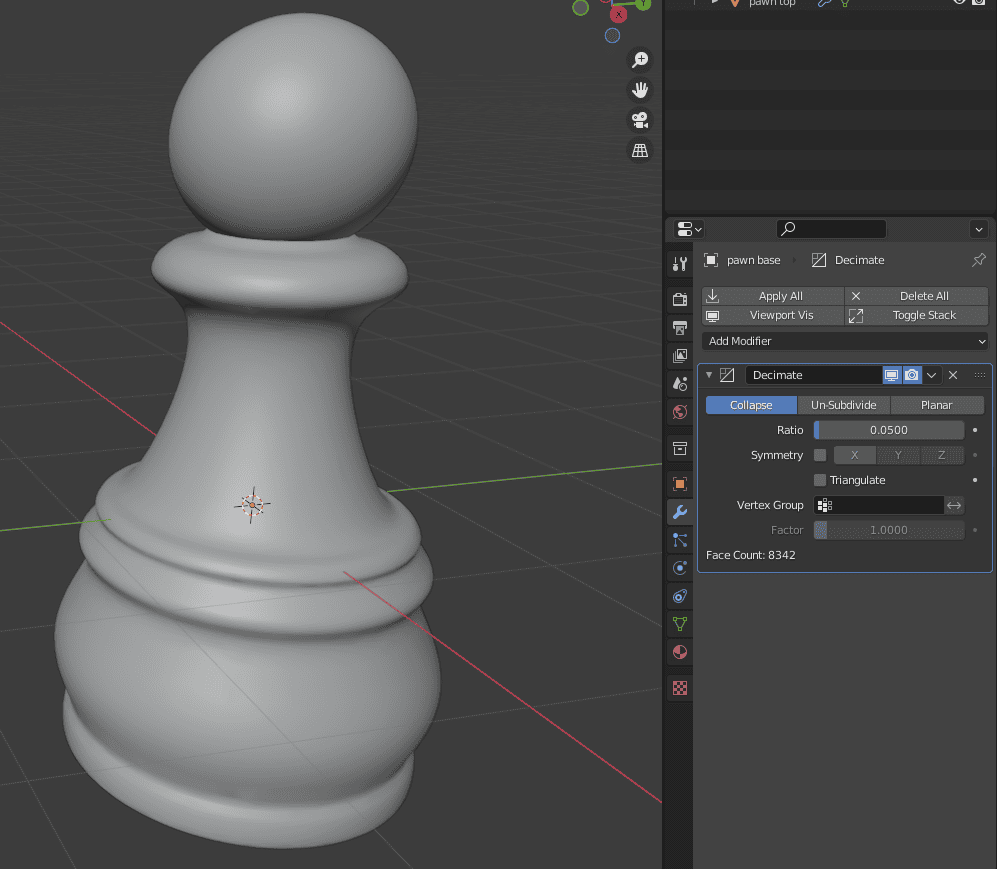This screenshot has width=997, height=869.
Task: Open the Render Properties tab
Action: click(x=680, y=298)
